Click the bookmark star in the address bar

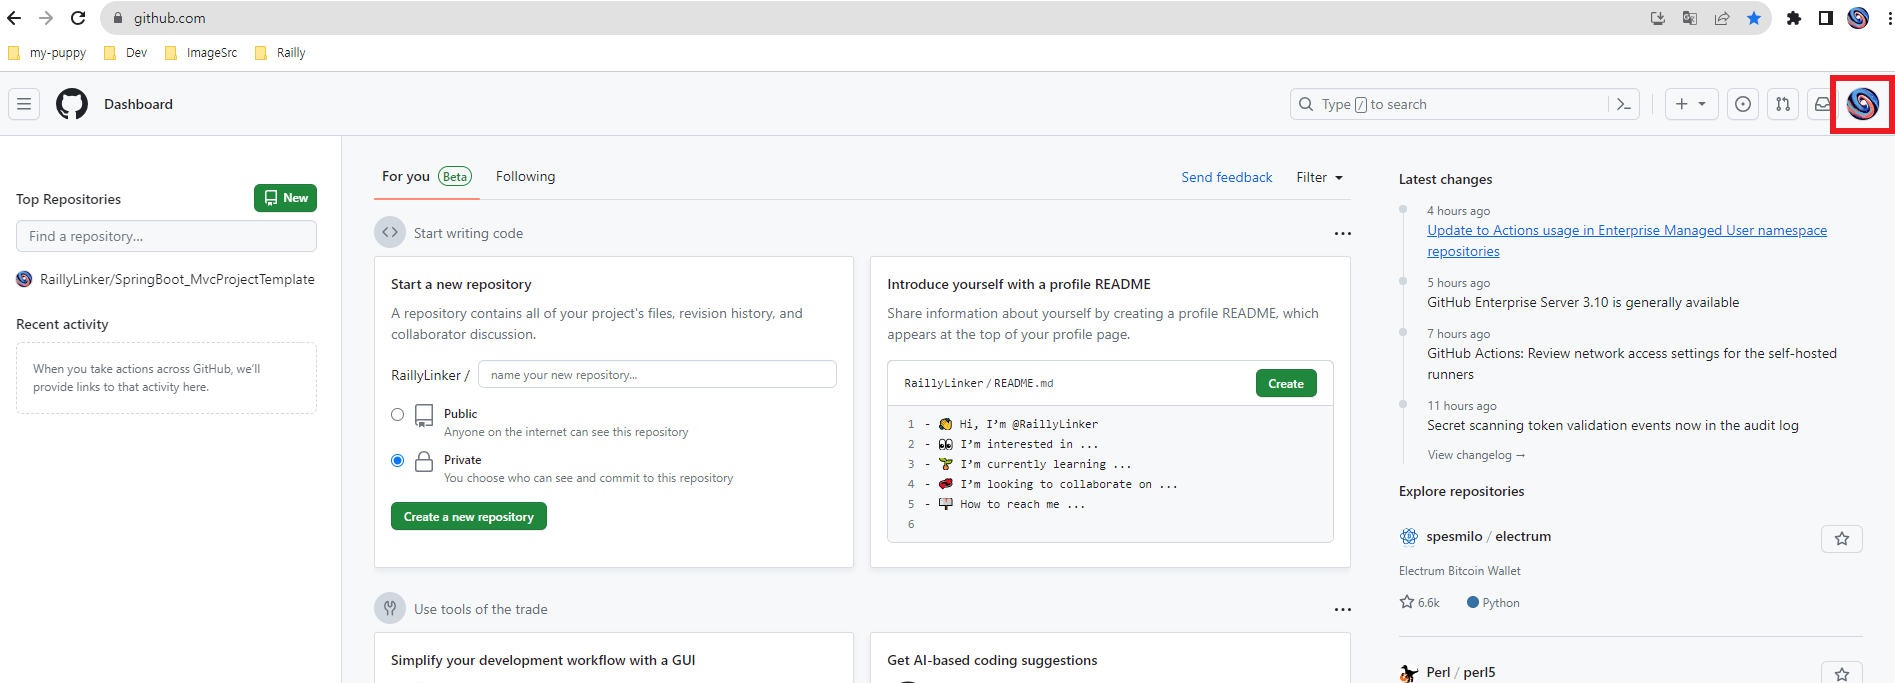click(x=1754, y=18)
